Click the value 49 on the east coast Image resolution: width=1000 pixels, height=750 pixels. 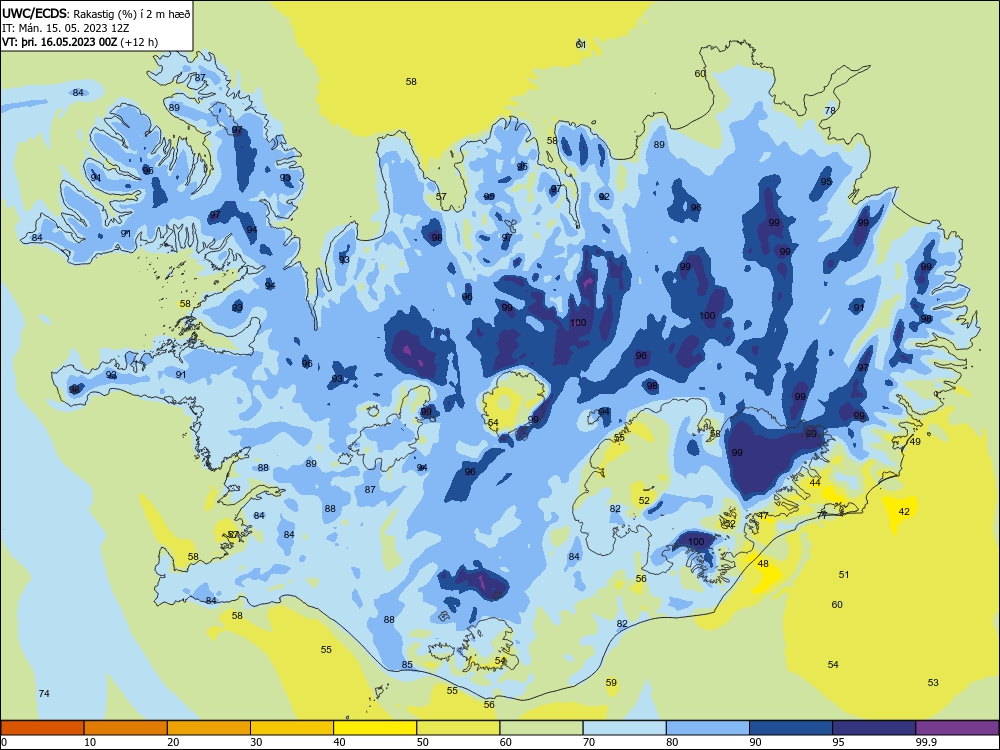click(x=915, y=441)
